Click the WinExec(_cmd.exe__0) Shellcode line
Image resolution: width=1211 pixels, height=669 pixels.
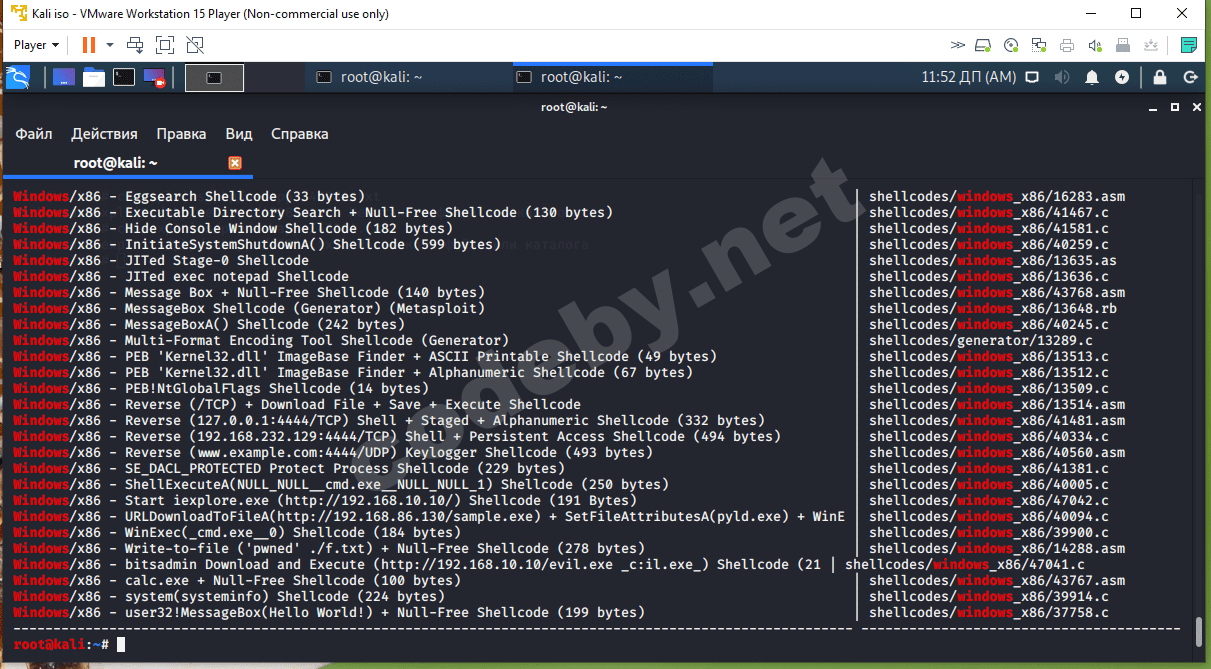pos(237,532)
